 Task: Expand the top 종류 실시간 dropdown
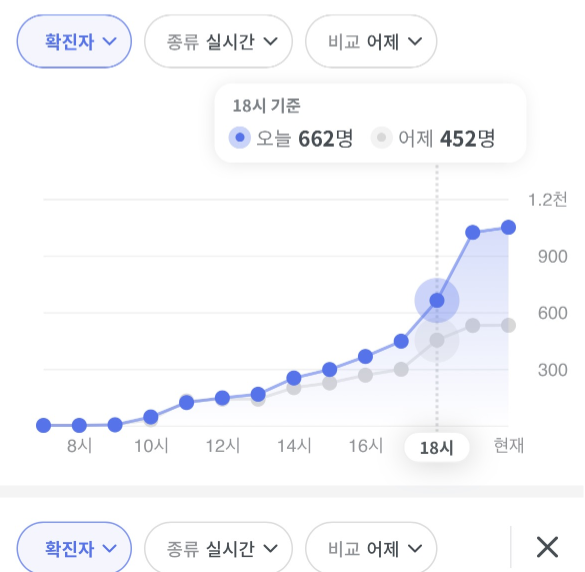click(218, 41)
